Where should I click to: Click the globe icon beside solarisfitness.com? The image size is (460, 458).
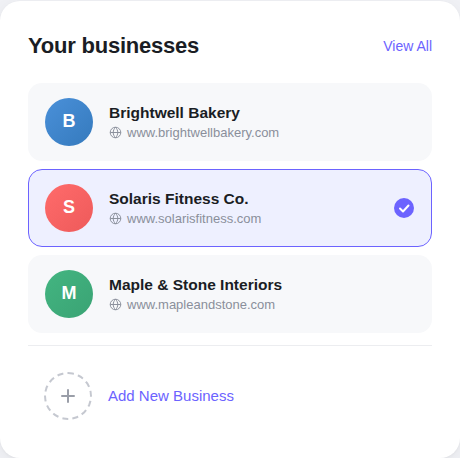115,219
